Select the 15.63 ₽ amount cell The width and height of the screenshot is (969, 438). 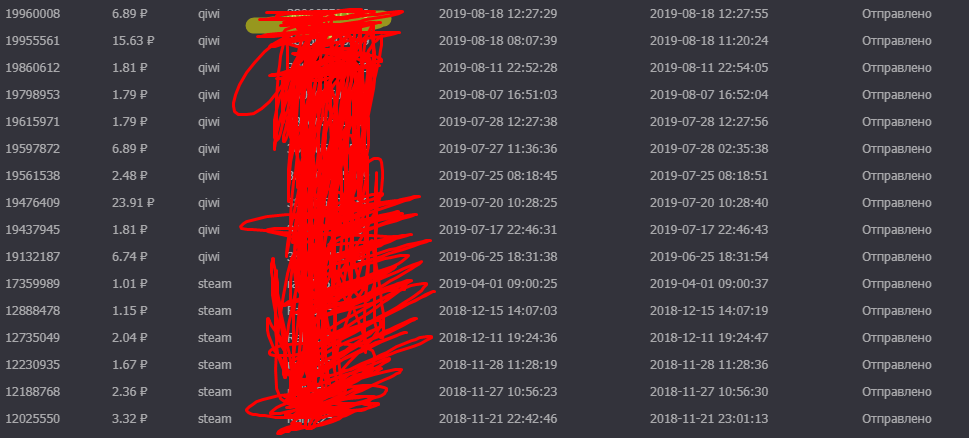click(x=133, y=41)
